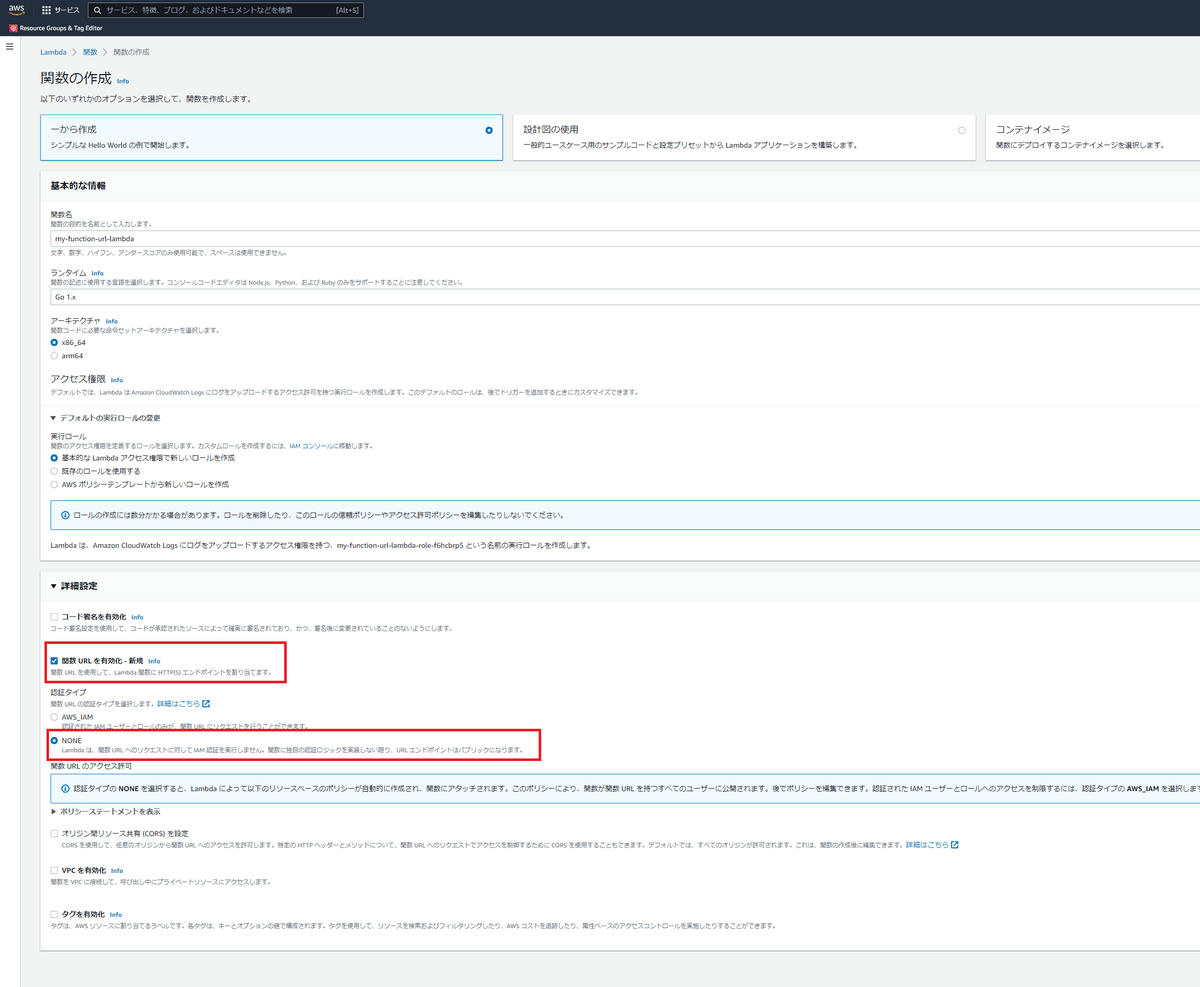Open the hamburger side navigation menu
The width and height of the screenshot is (1200, 987).
tap(10, 47)
